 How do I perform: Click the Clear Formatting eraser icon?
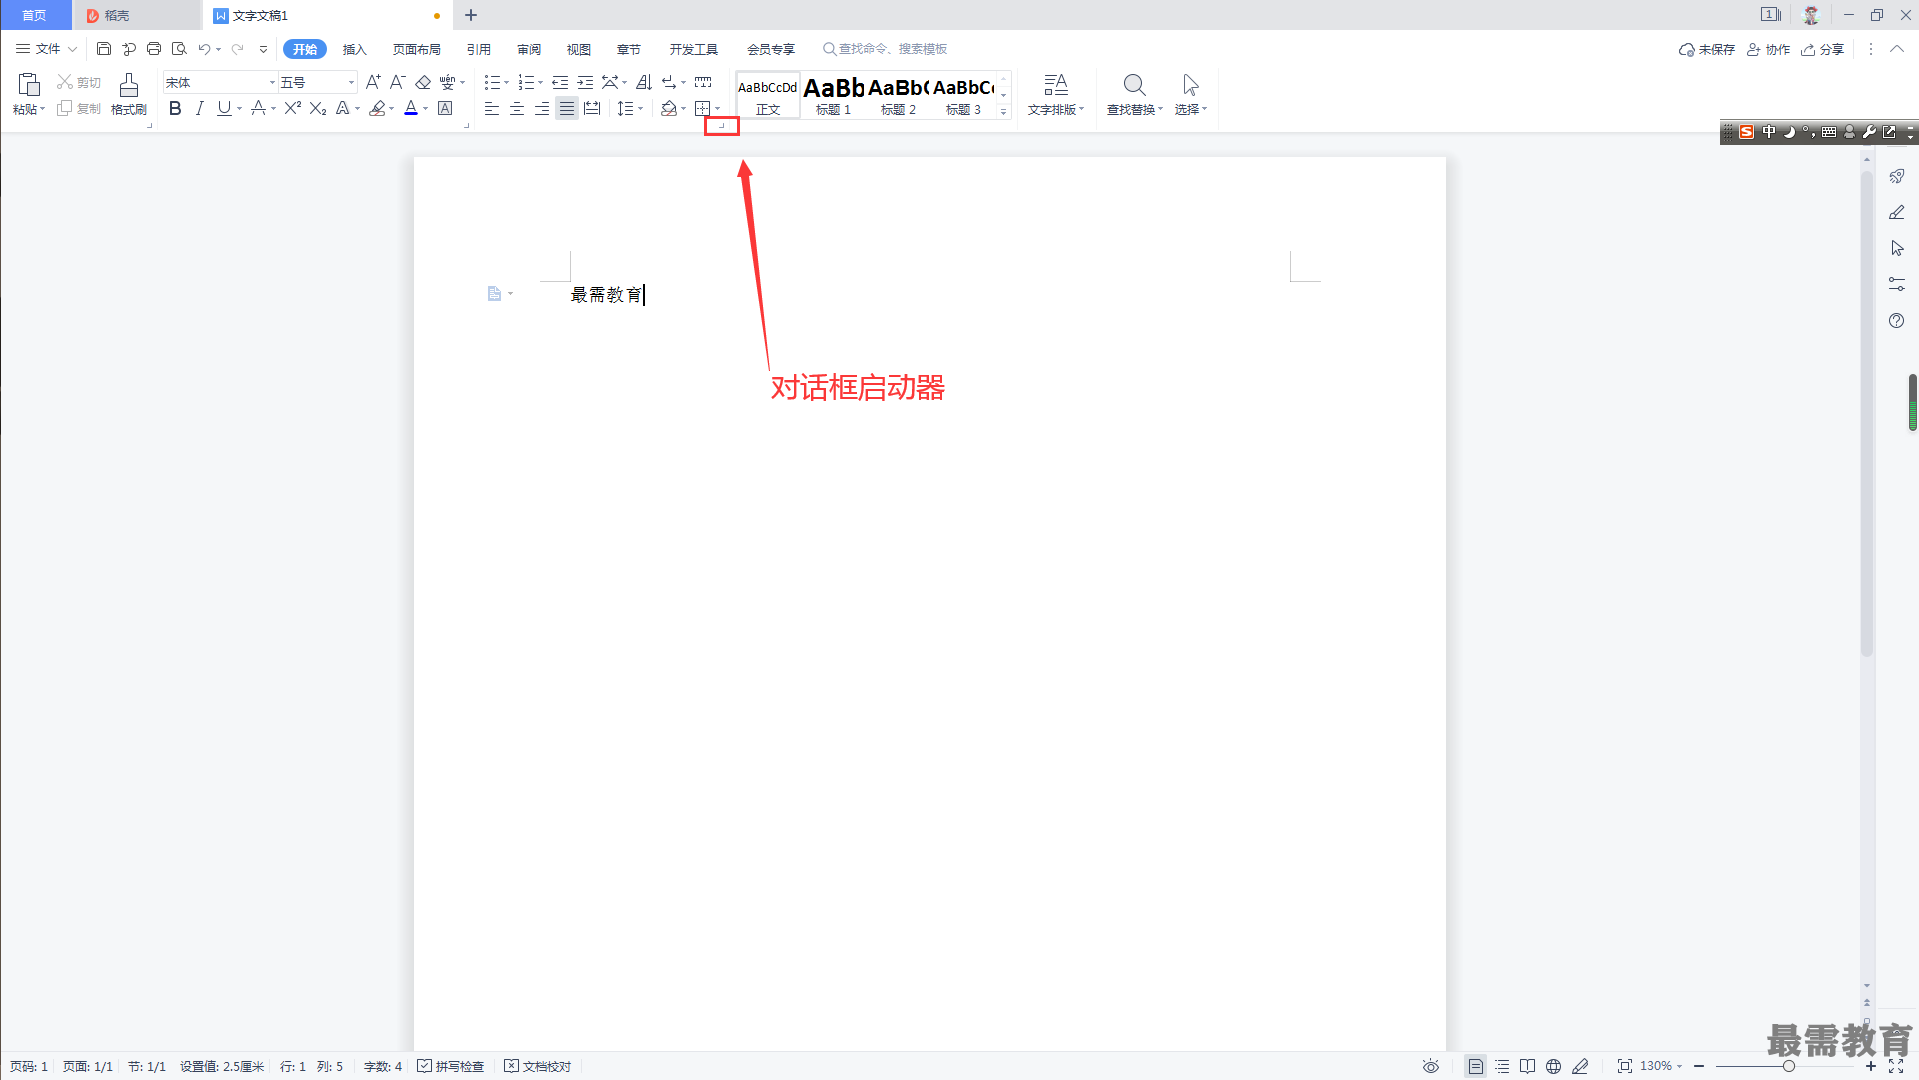tap(423, 82)
